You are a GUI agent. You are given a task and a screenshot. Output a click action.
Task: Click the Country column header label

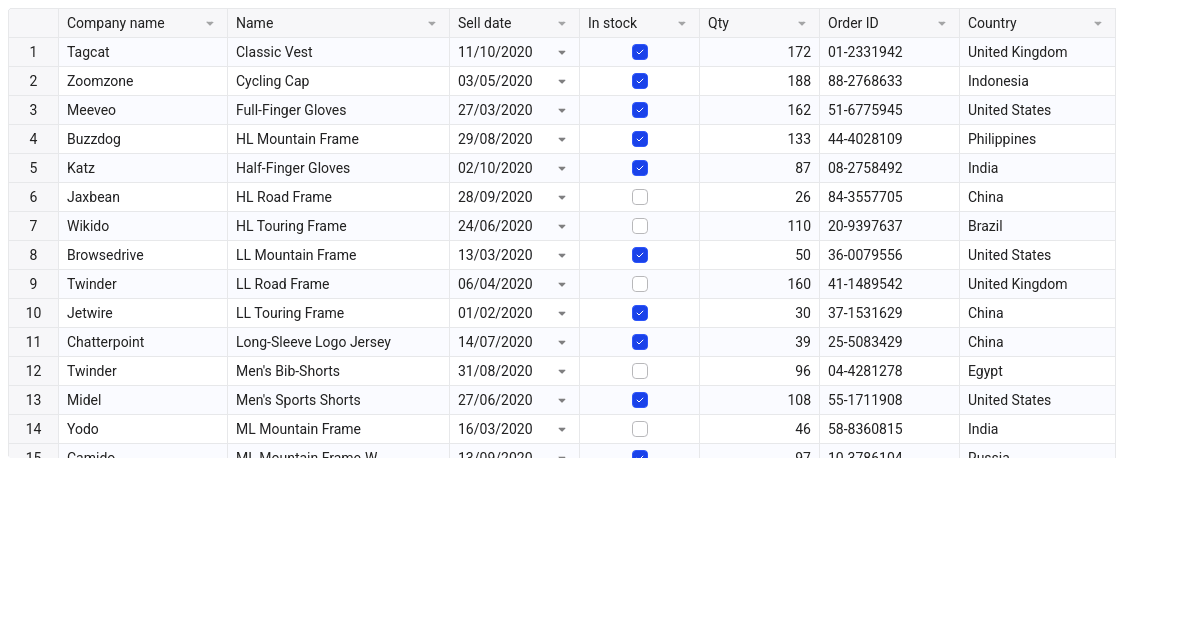[992, 23]
